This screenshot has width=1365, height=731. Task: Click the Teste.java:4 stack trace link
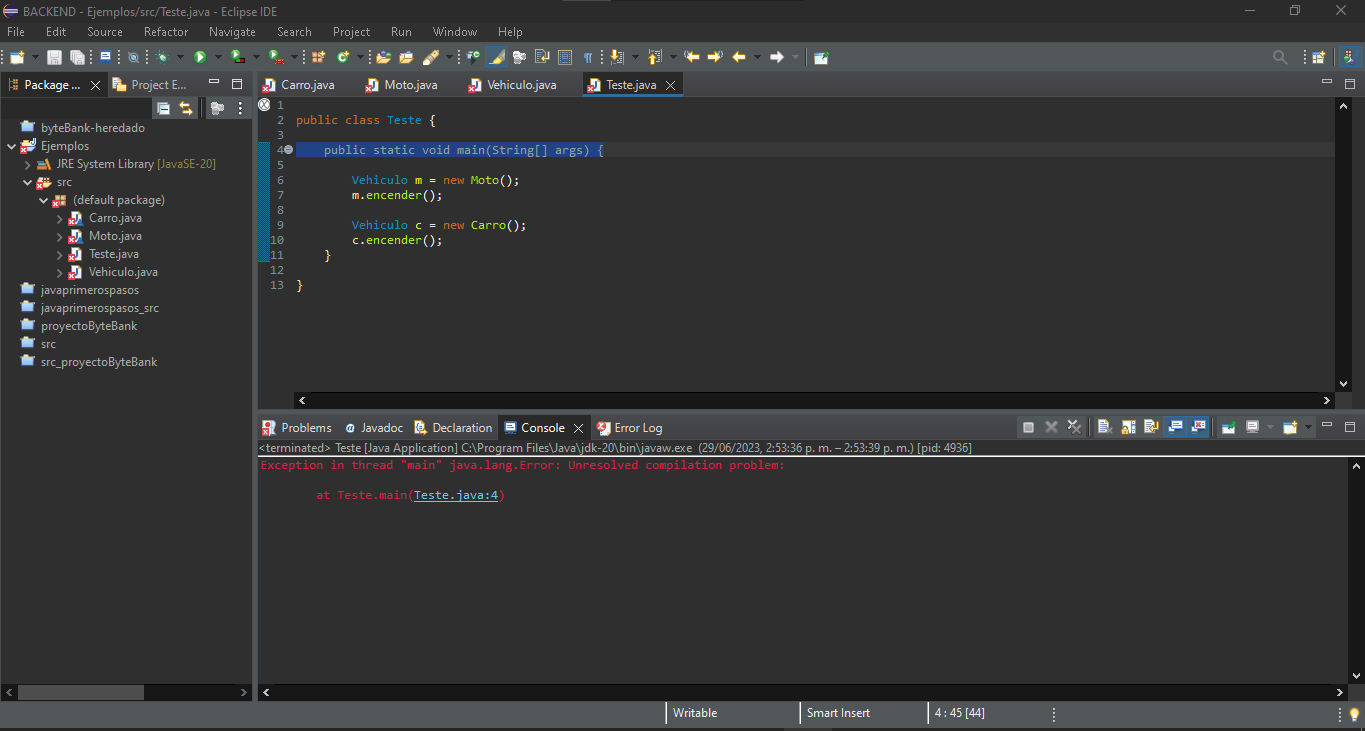[x=456, y=495]
